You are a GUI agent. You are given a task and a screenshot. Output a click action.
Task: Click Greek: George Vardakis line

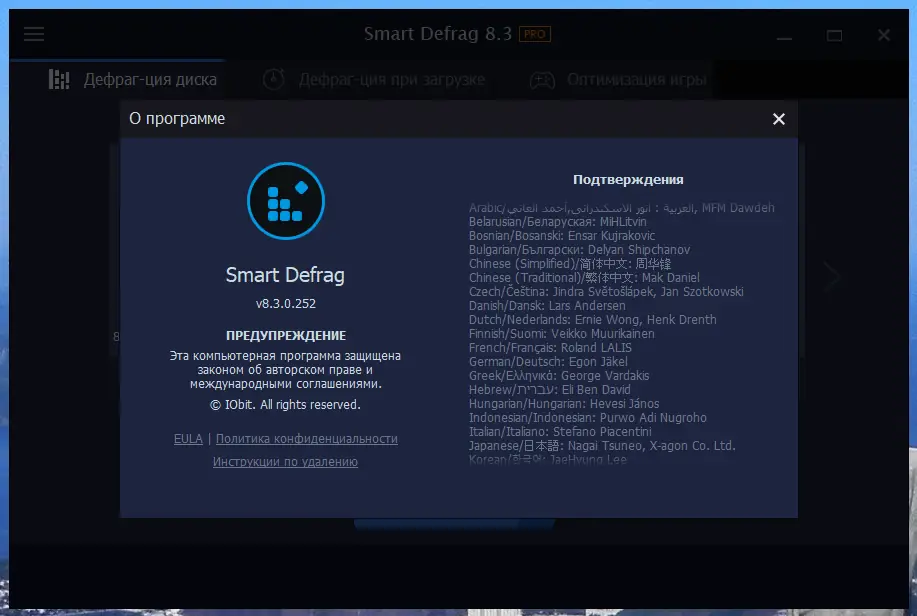(x=559, y=376)
